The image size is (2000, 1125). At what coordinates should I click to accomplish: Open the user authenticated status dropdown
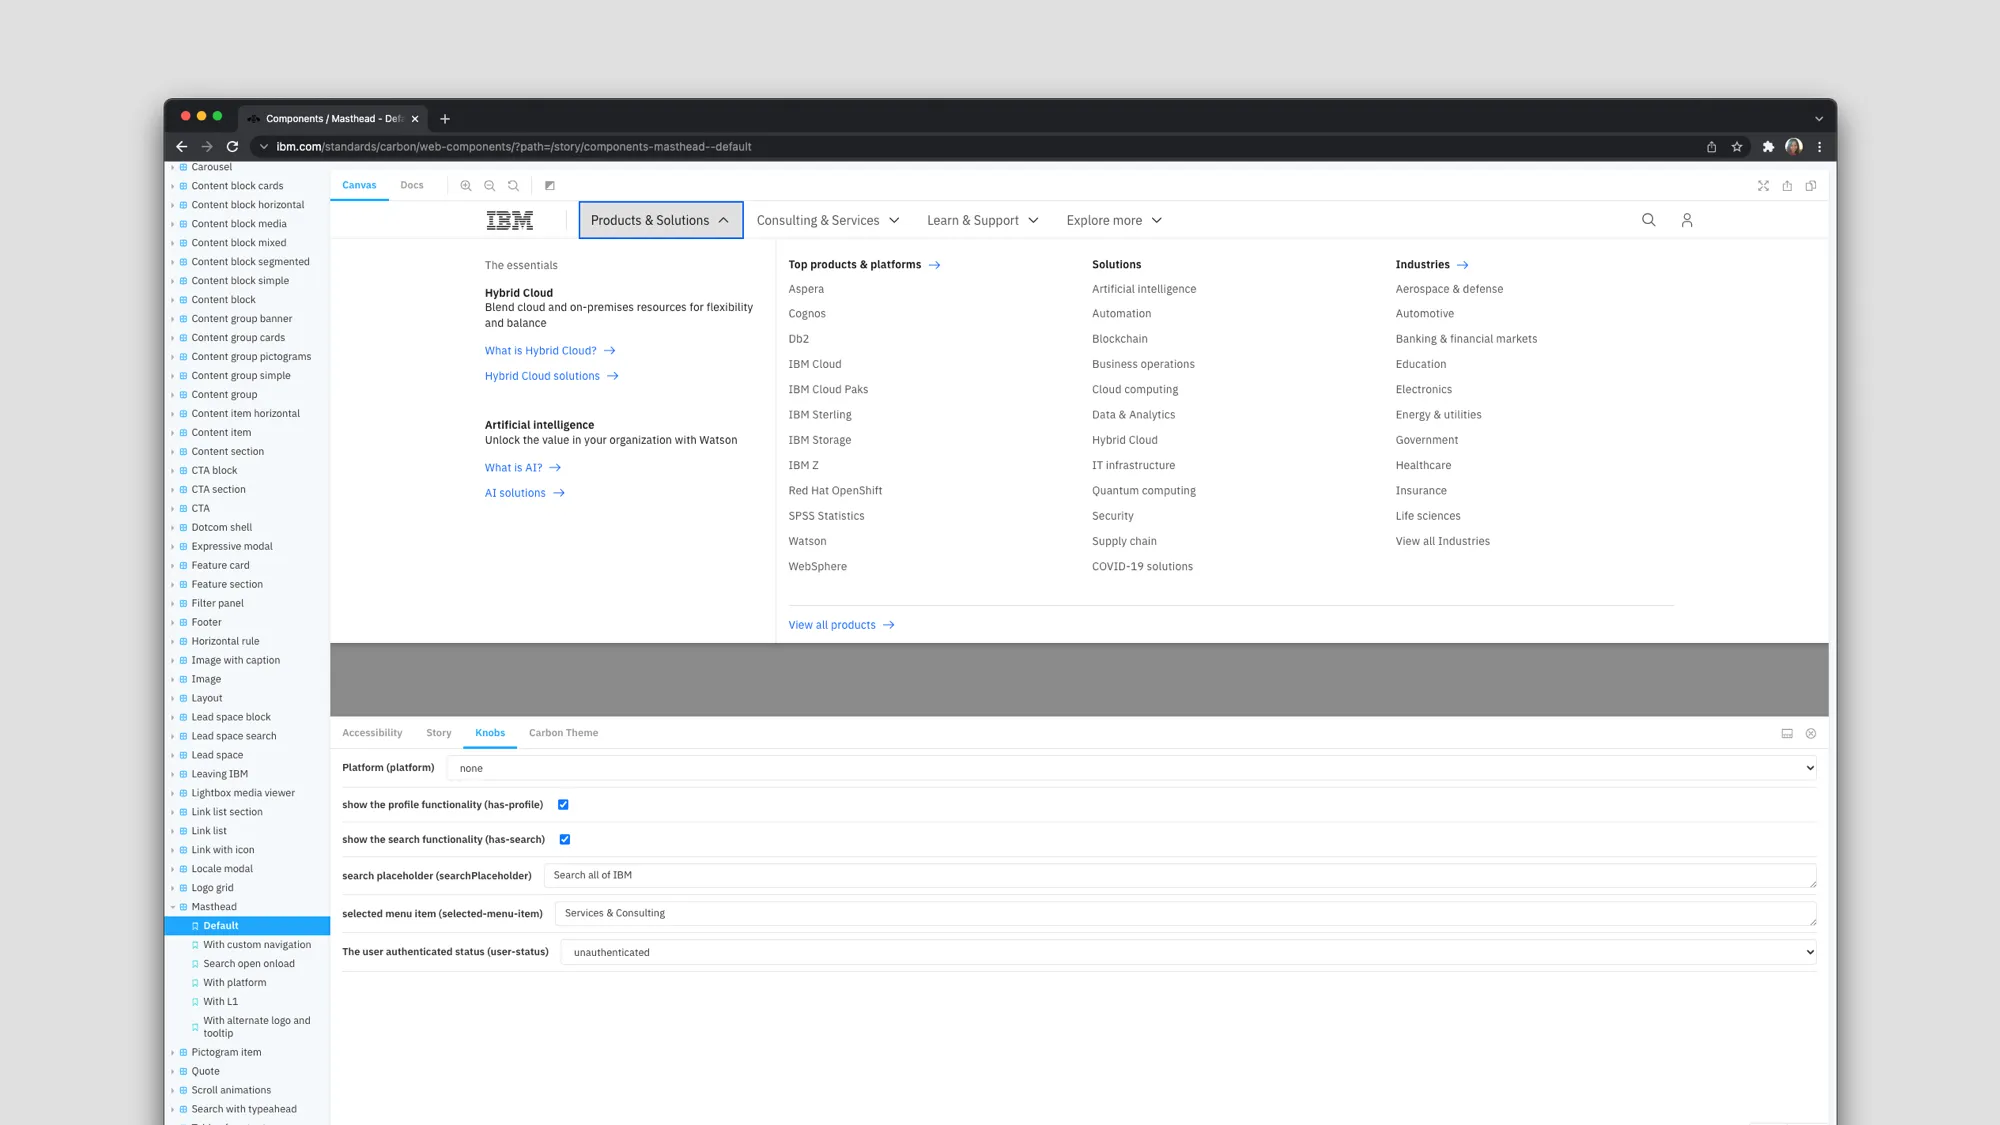click(1190, 952)
